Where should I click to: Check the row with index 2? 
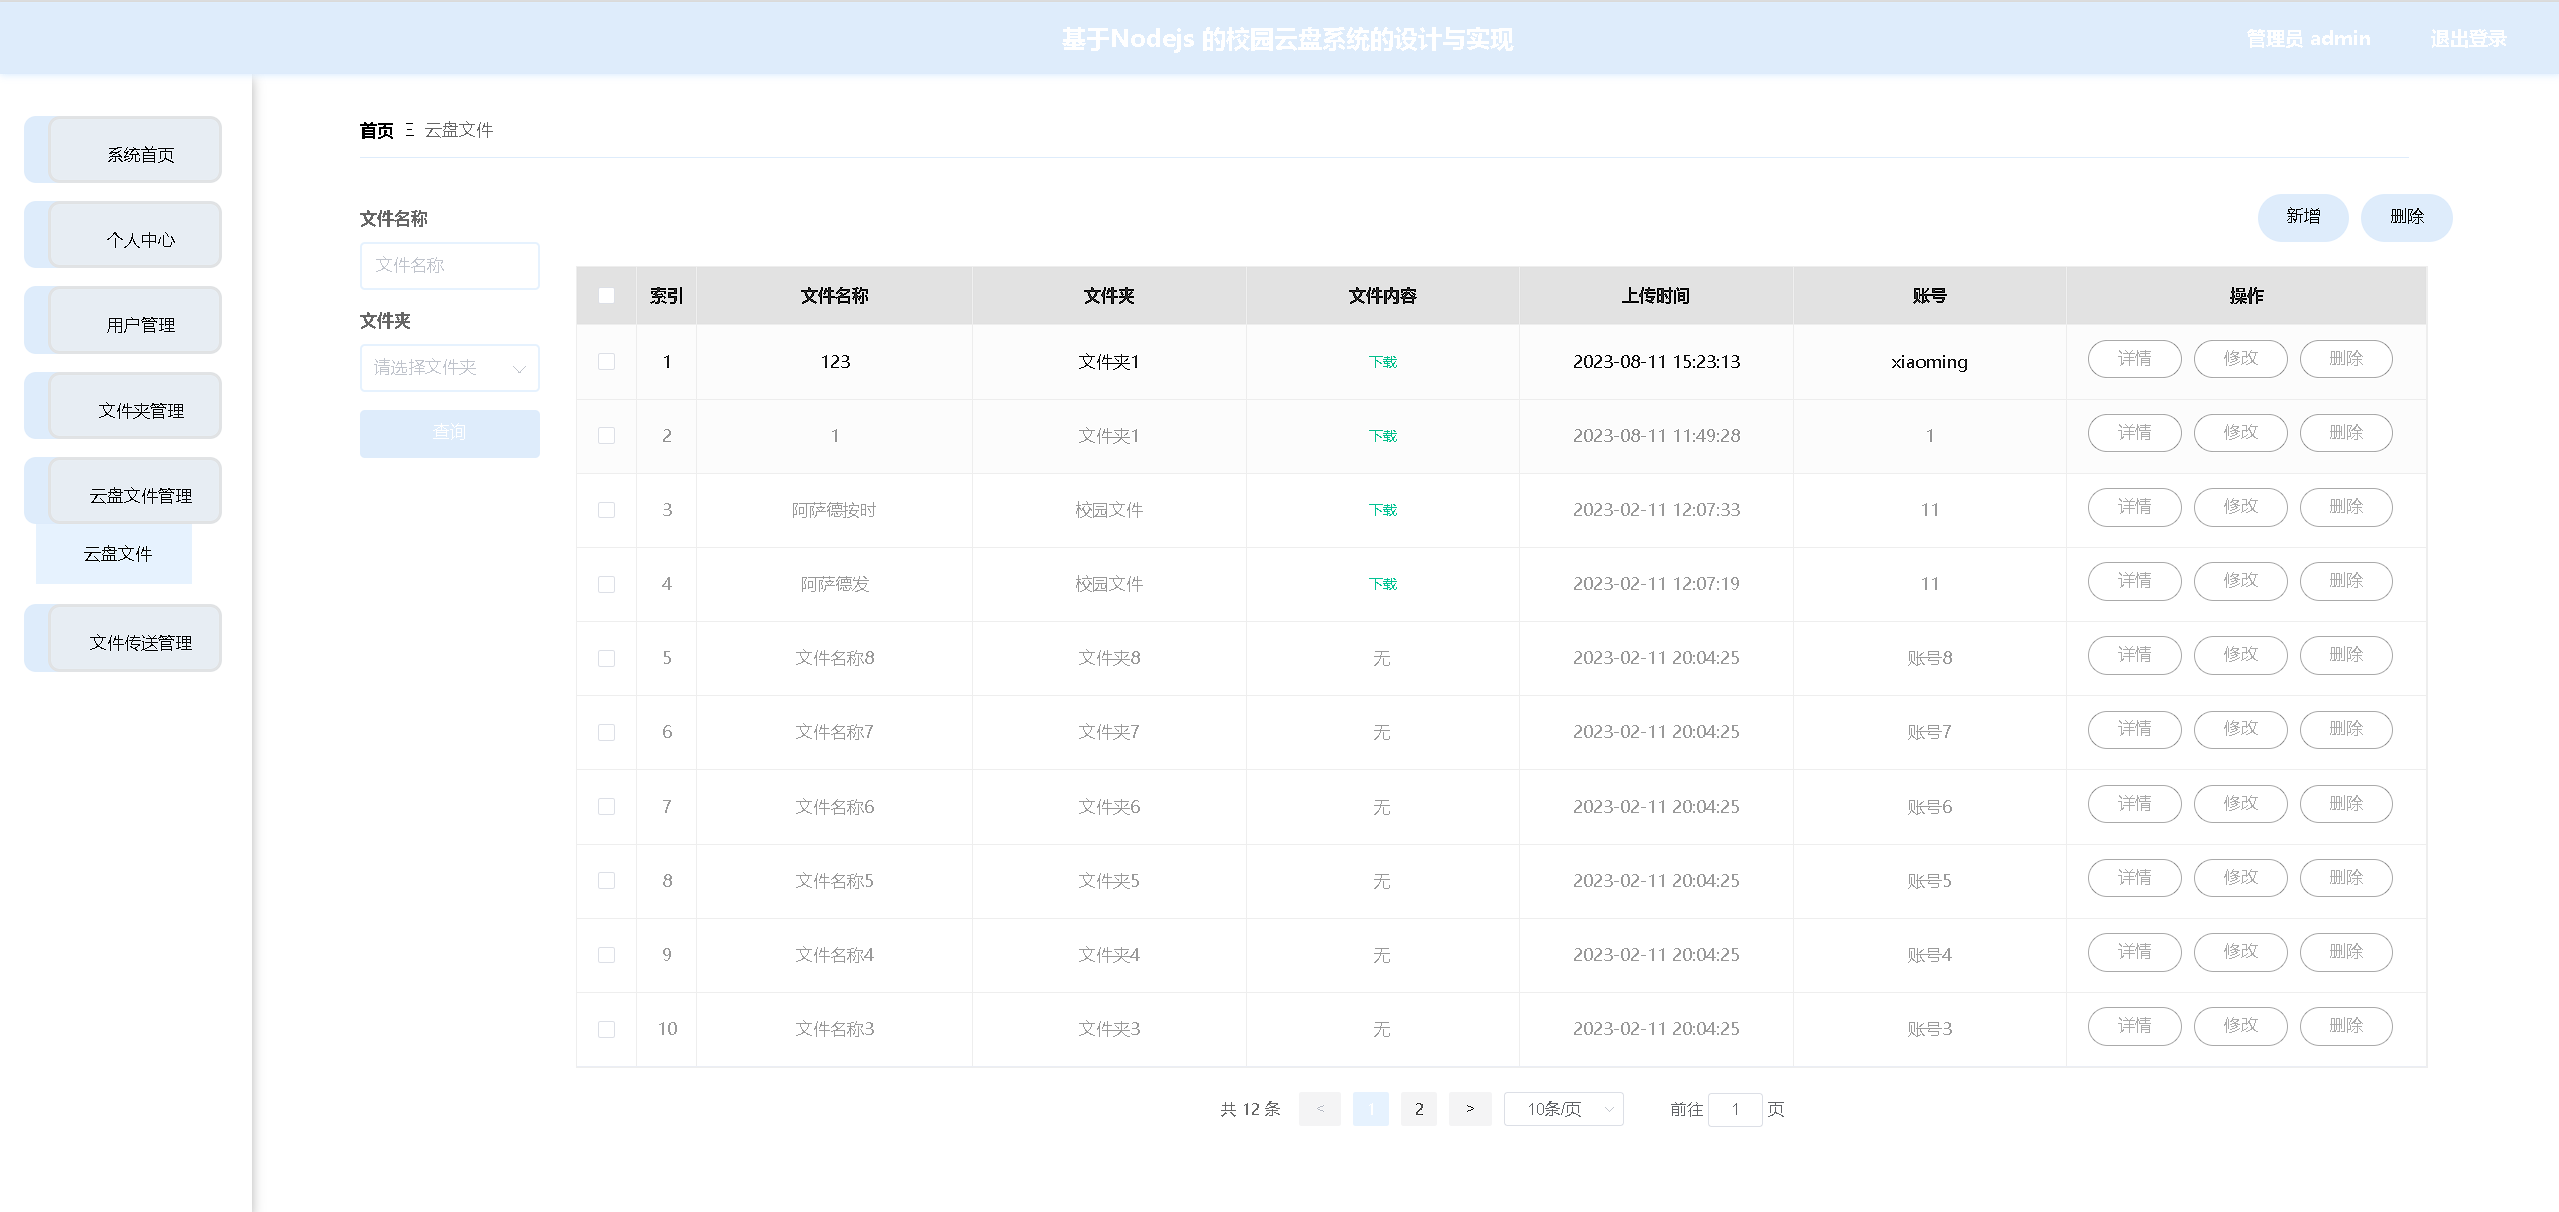click(x=606, y=435)
